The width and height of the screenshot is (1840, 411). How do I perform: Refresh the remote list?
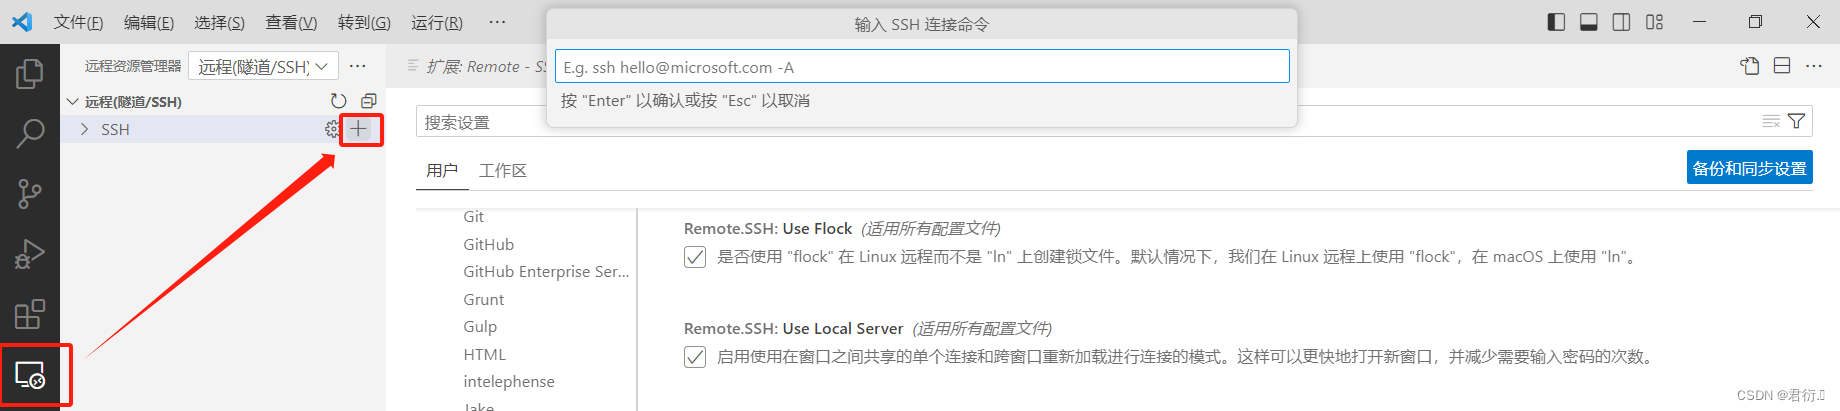pyautogui.click(x=339, y=101)
